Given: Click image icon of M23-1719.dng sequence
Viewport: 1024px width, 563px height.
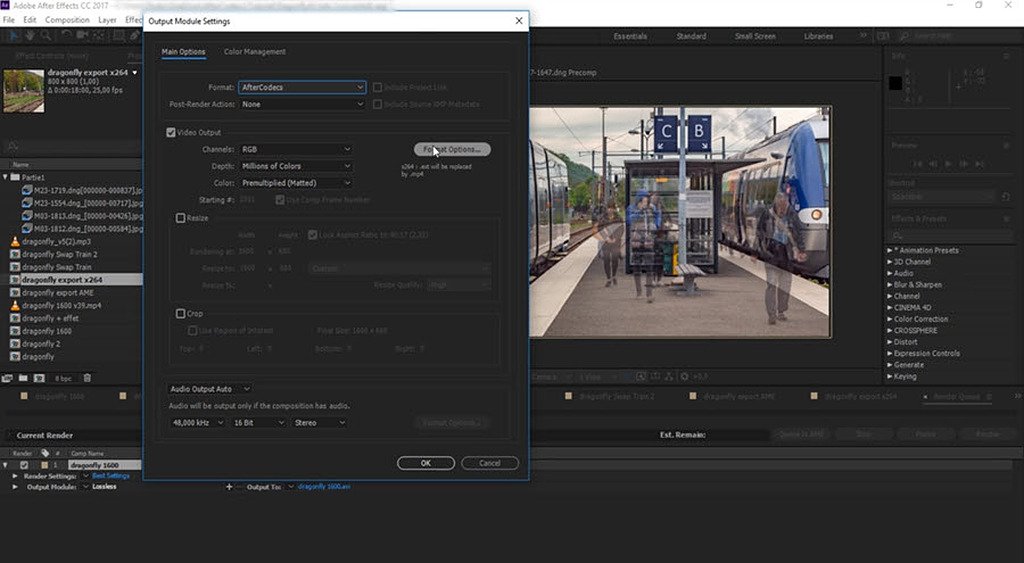Looking at the screenshot, I should tap(27, 190).
